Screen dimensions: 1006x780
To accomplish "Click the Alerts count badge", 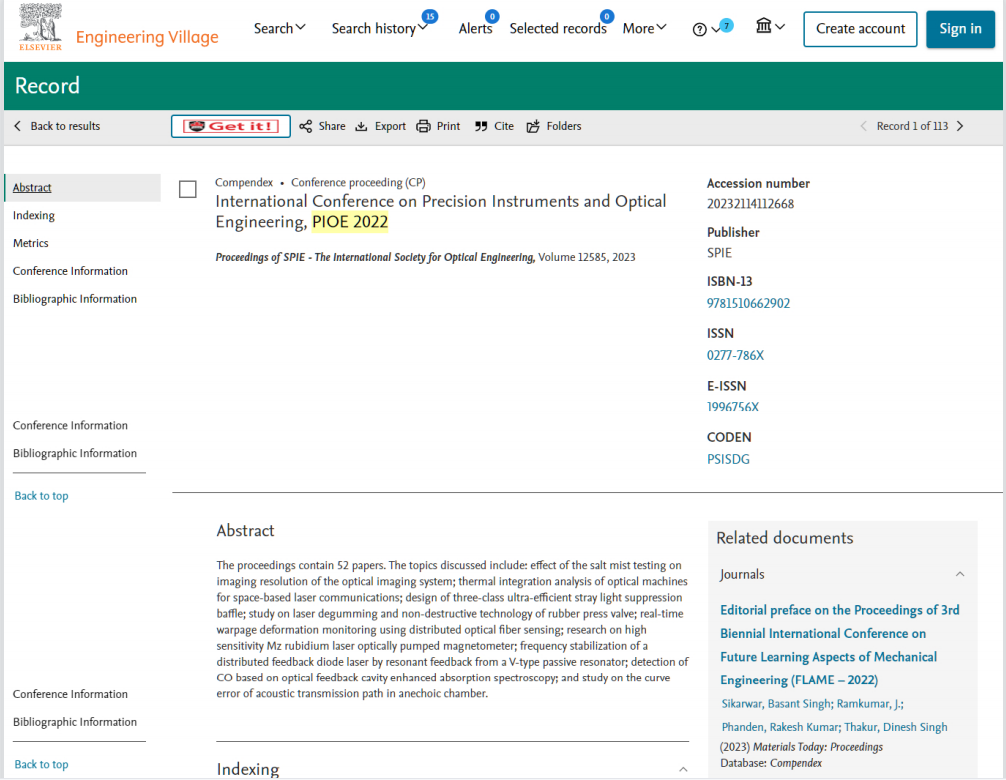I will 492,17.
